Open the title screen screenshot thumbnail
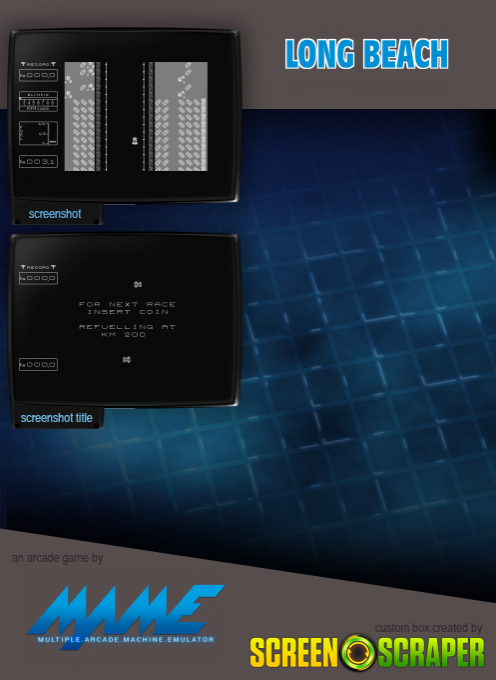This screenshot has width=496, height=680. click(x=124, y=320)
